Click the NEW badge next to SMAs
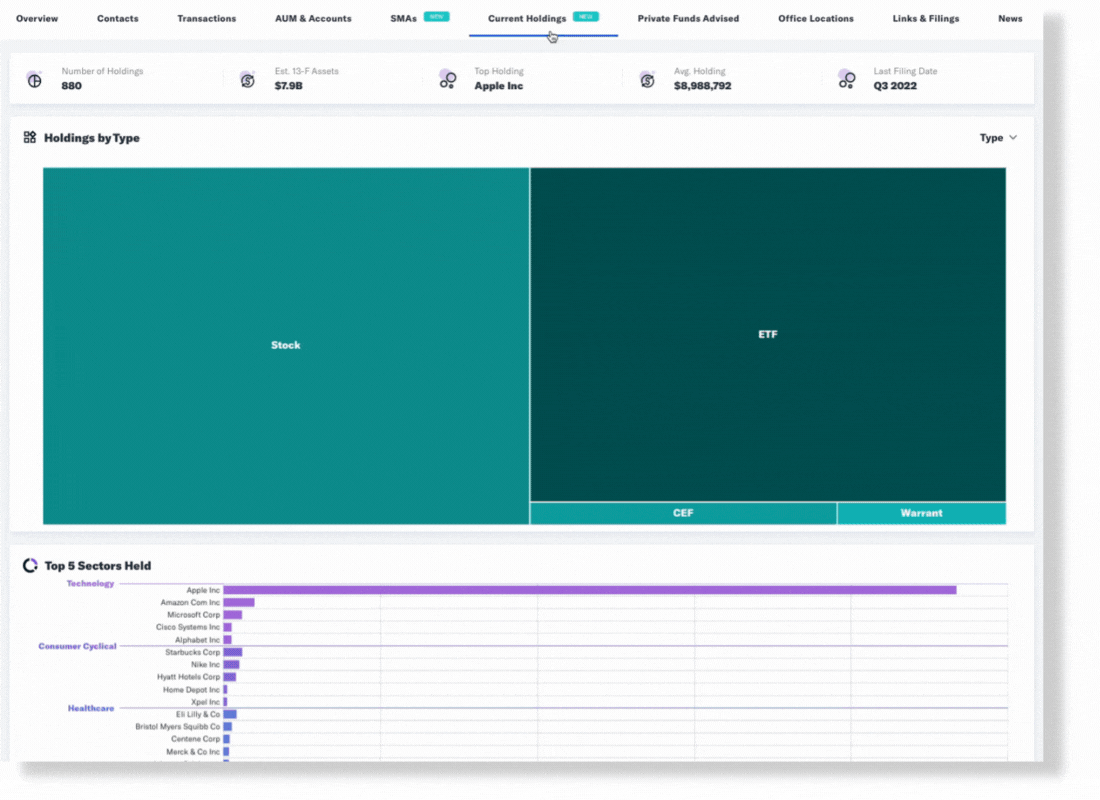Viewport: 1100px width, 800px height. [436, 17]
